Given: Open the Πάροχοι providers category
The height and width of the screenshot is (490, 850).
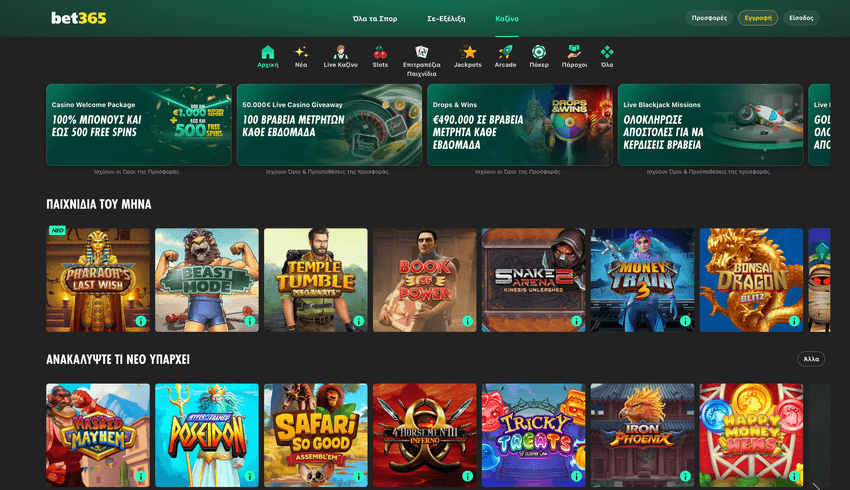Looking at the screenshot, I should tap(574, 56).
